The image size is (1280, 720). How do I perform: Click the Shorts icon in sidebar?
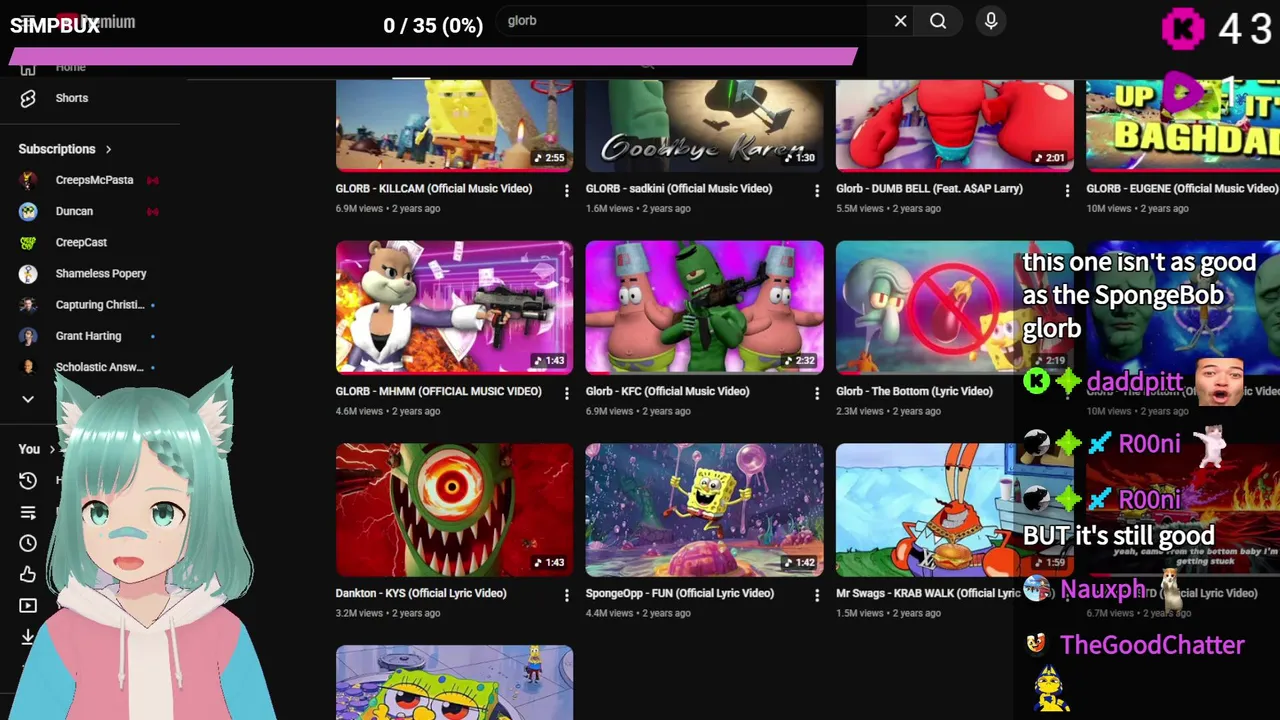(28, 98)
